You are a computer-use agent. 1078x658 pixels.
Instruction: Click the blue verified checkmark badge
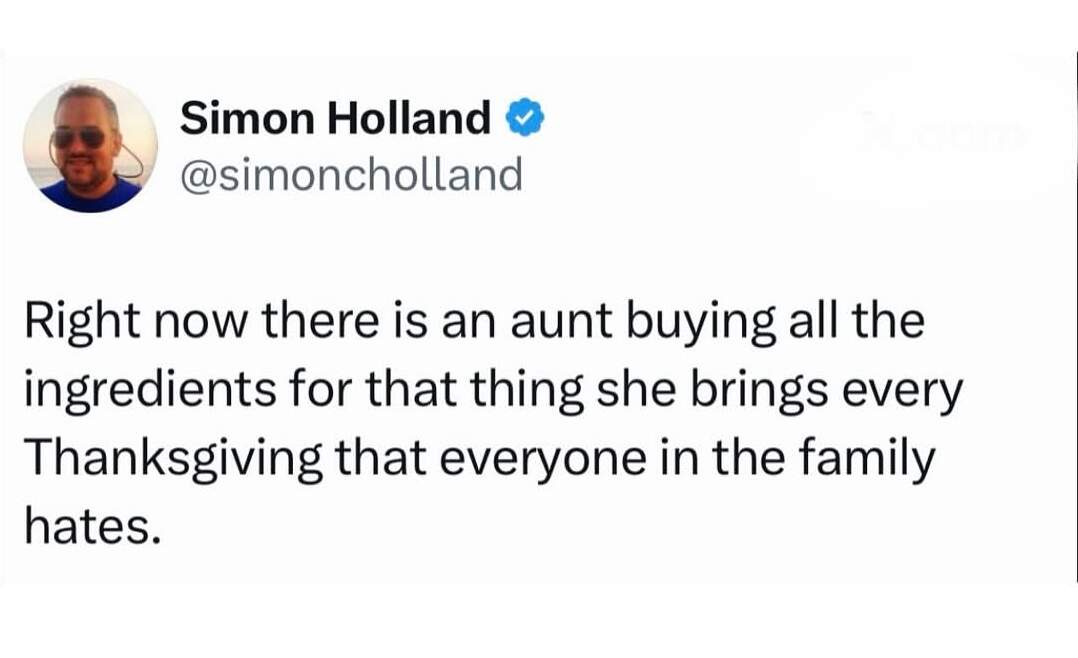[x=527, y=120]
